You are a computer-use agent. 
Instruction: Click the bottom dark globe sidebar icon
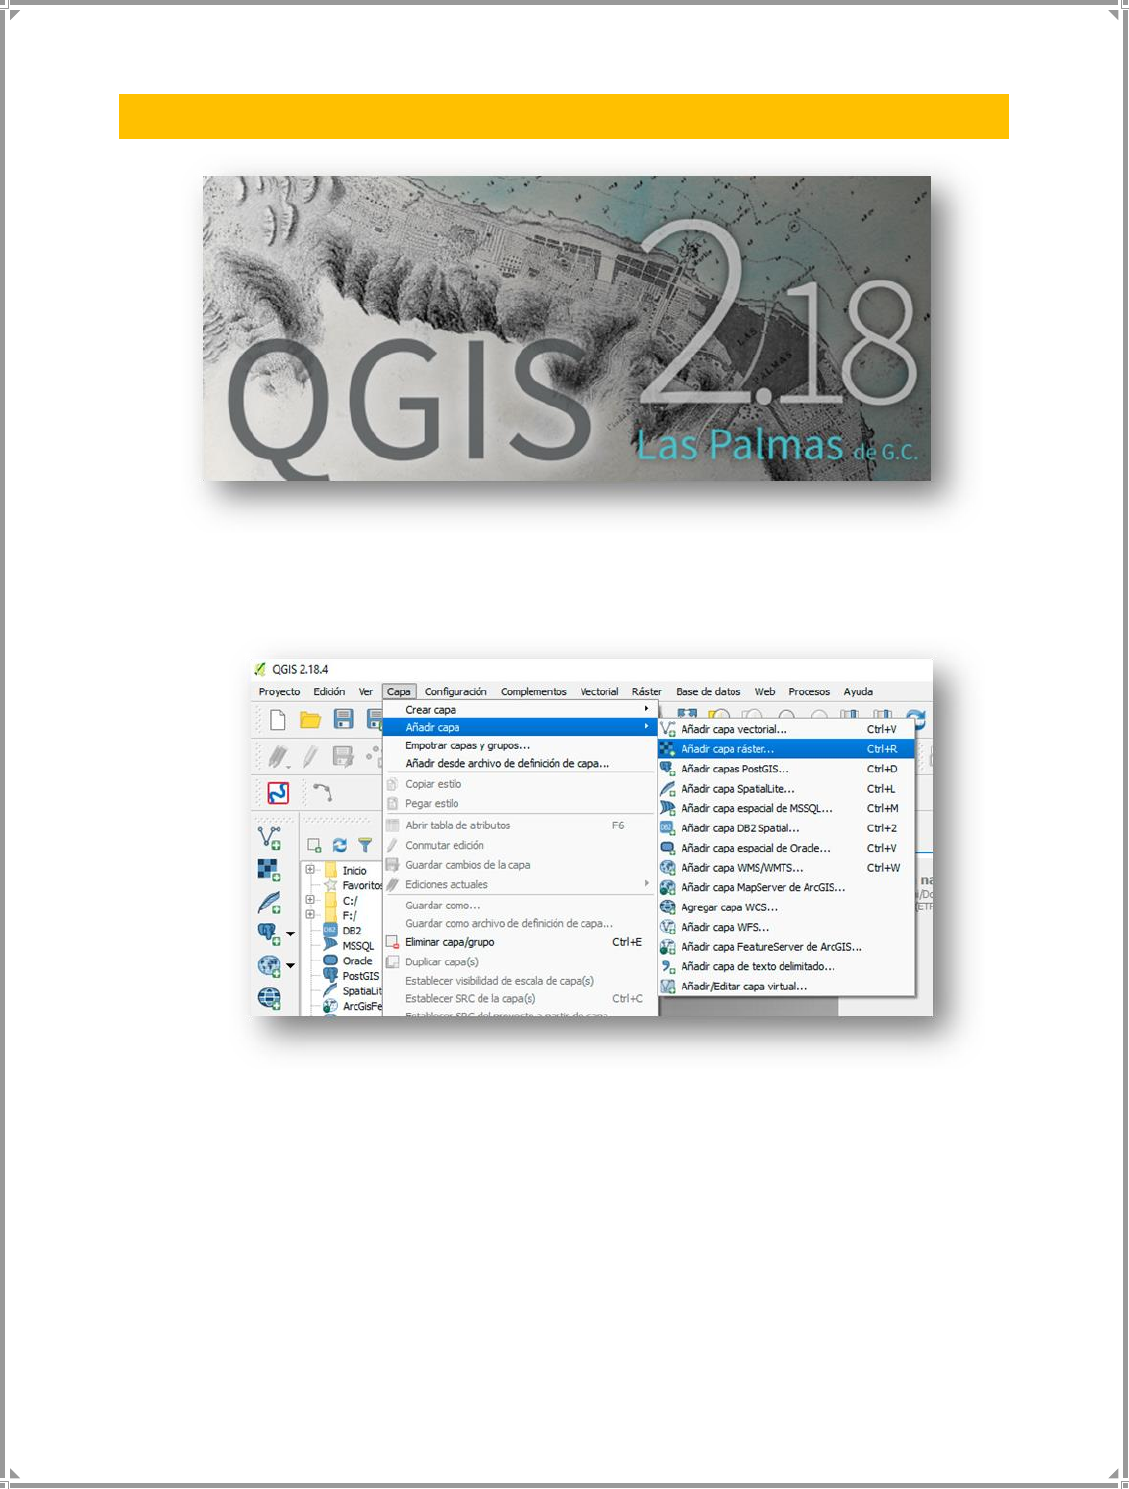pos(269,998)
